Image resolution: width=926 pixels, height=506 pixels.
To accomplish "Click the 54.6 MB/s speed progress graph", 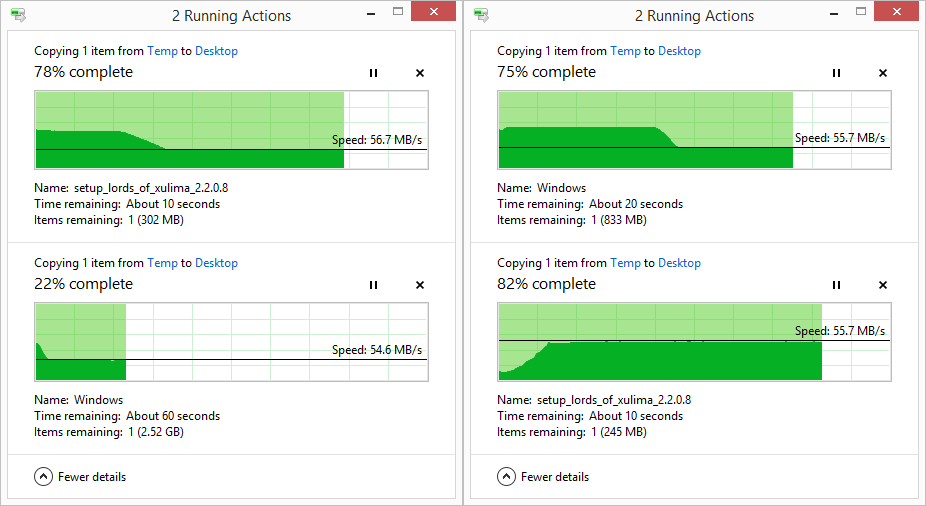I will point(232,342).
